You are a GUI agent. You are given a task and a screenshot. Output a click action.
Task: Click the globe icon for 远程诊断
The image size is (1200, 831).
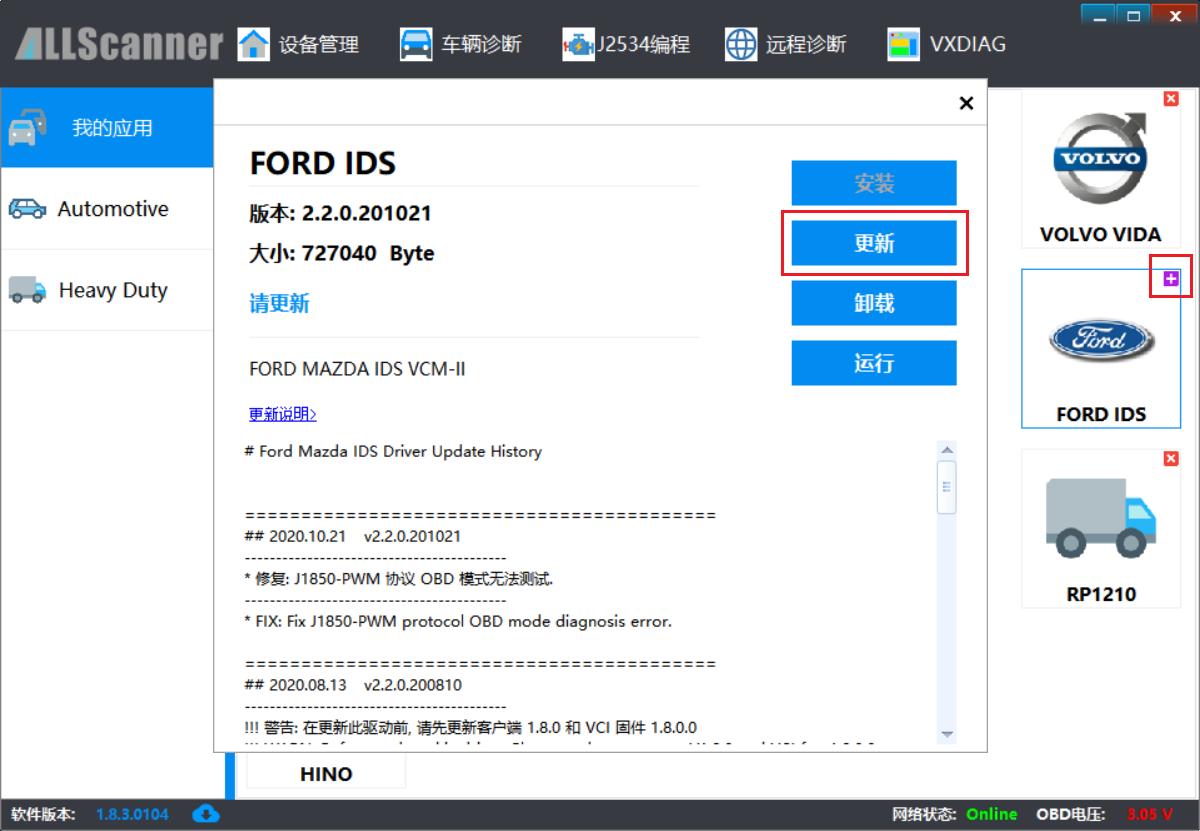[x=741, y=44]
